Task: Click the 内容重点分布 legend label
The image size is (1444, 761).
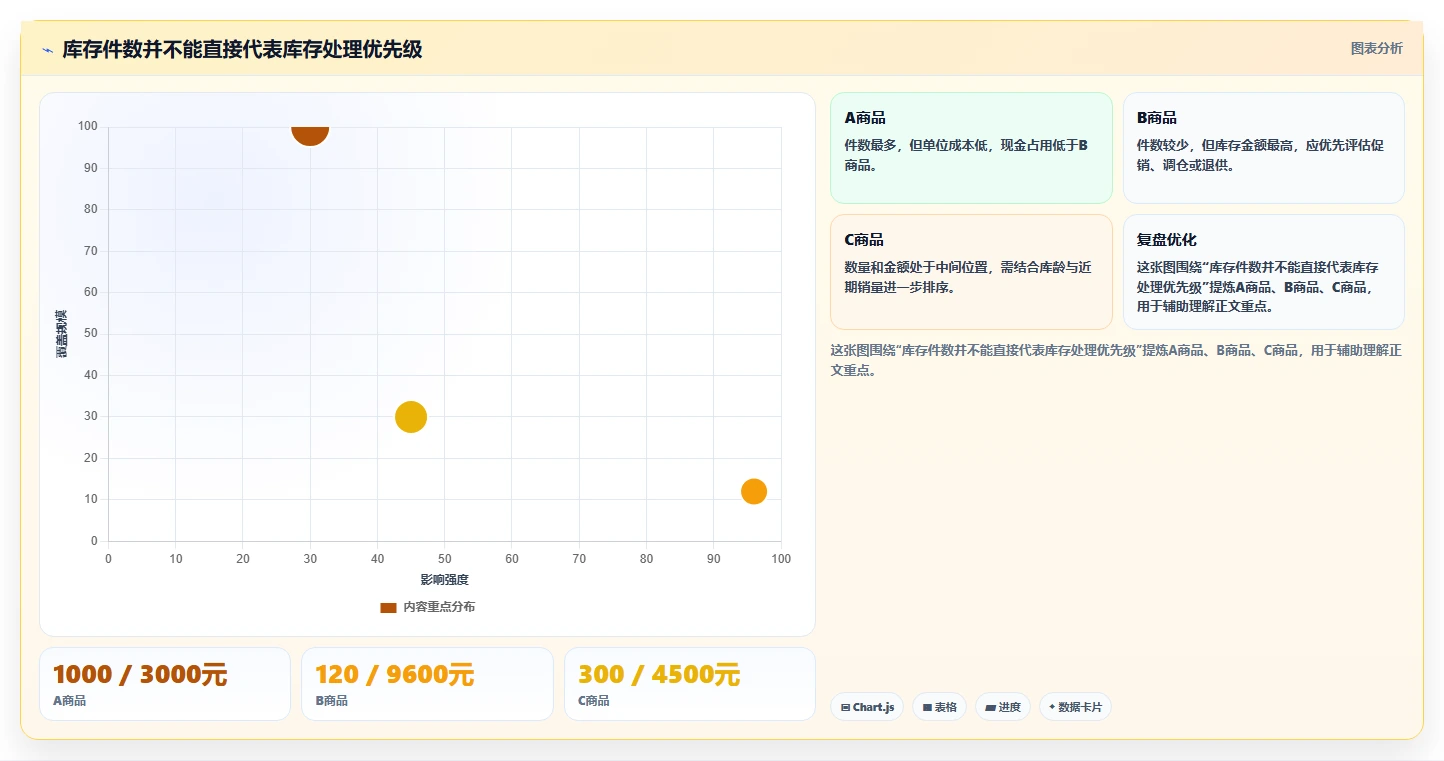Action: [x=439, y=607]
